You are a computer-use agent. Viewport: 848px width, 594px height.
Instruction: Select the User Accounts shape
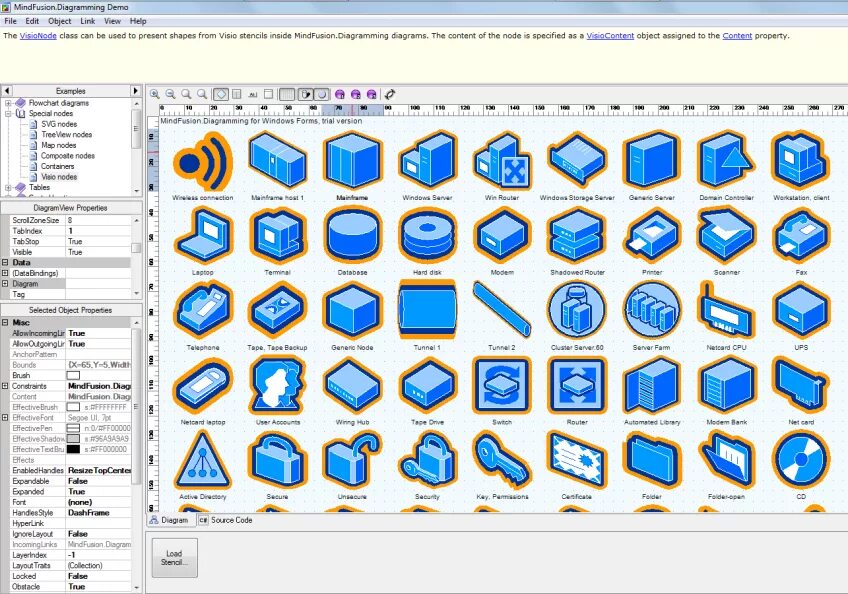(277, 385)
